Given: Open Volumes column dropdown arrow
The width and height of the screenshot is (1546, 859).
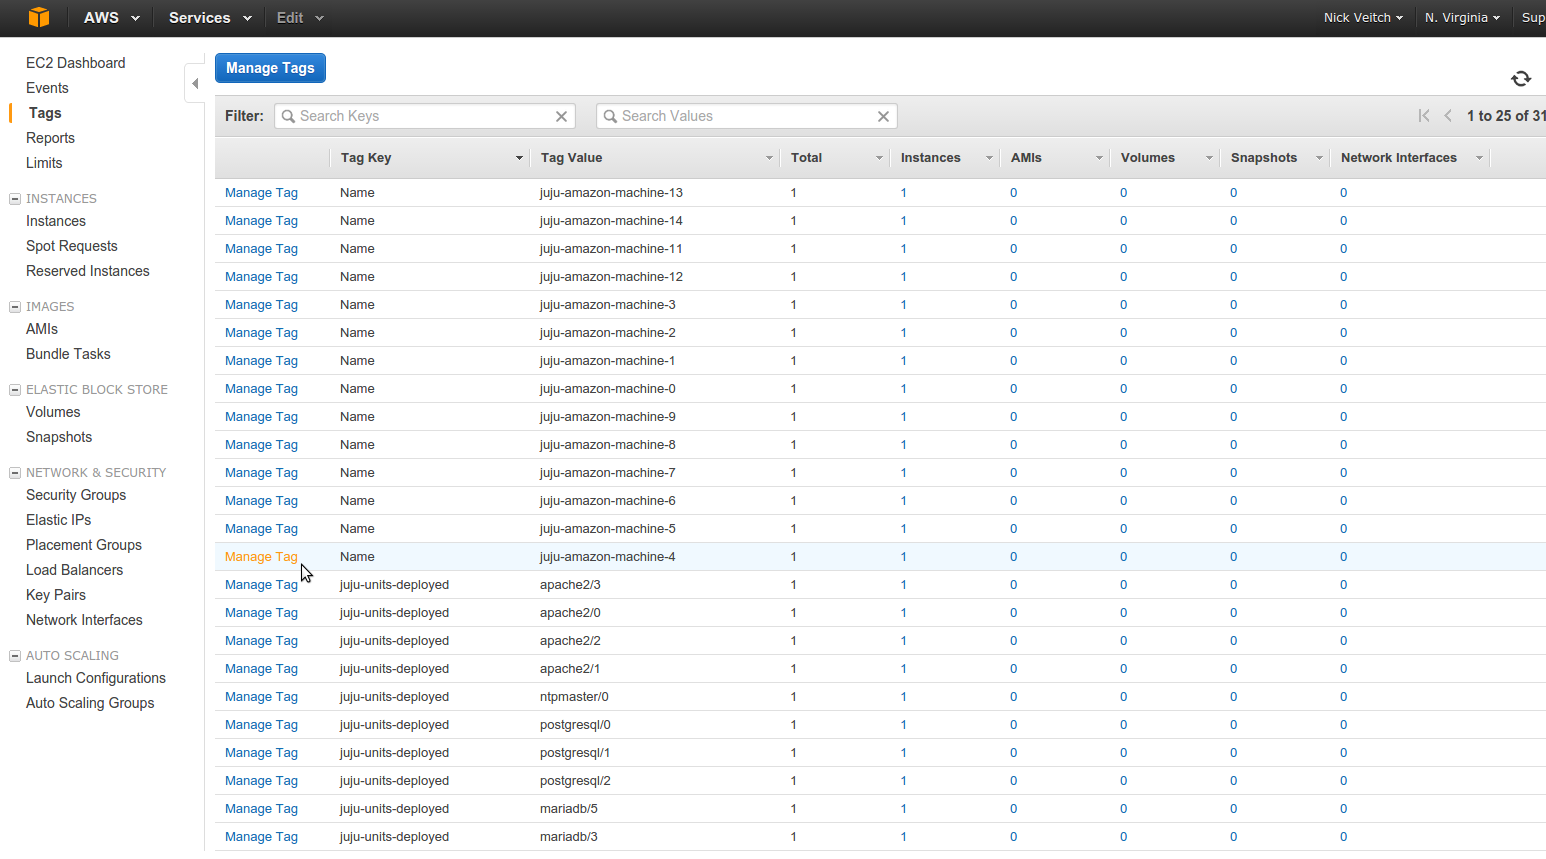Looking at the screenshot, I should tap(1209, 158).
